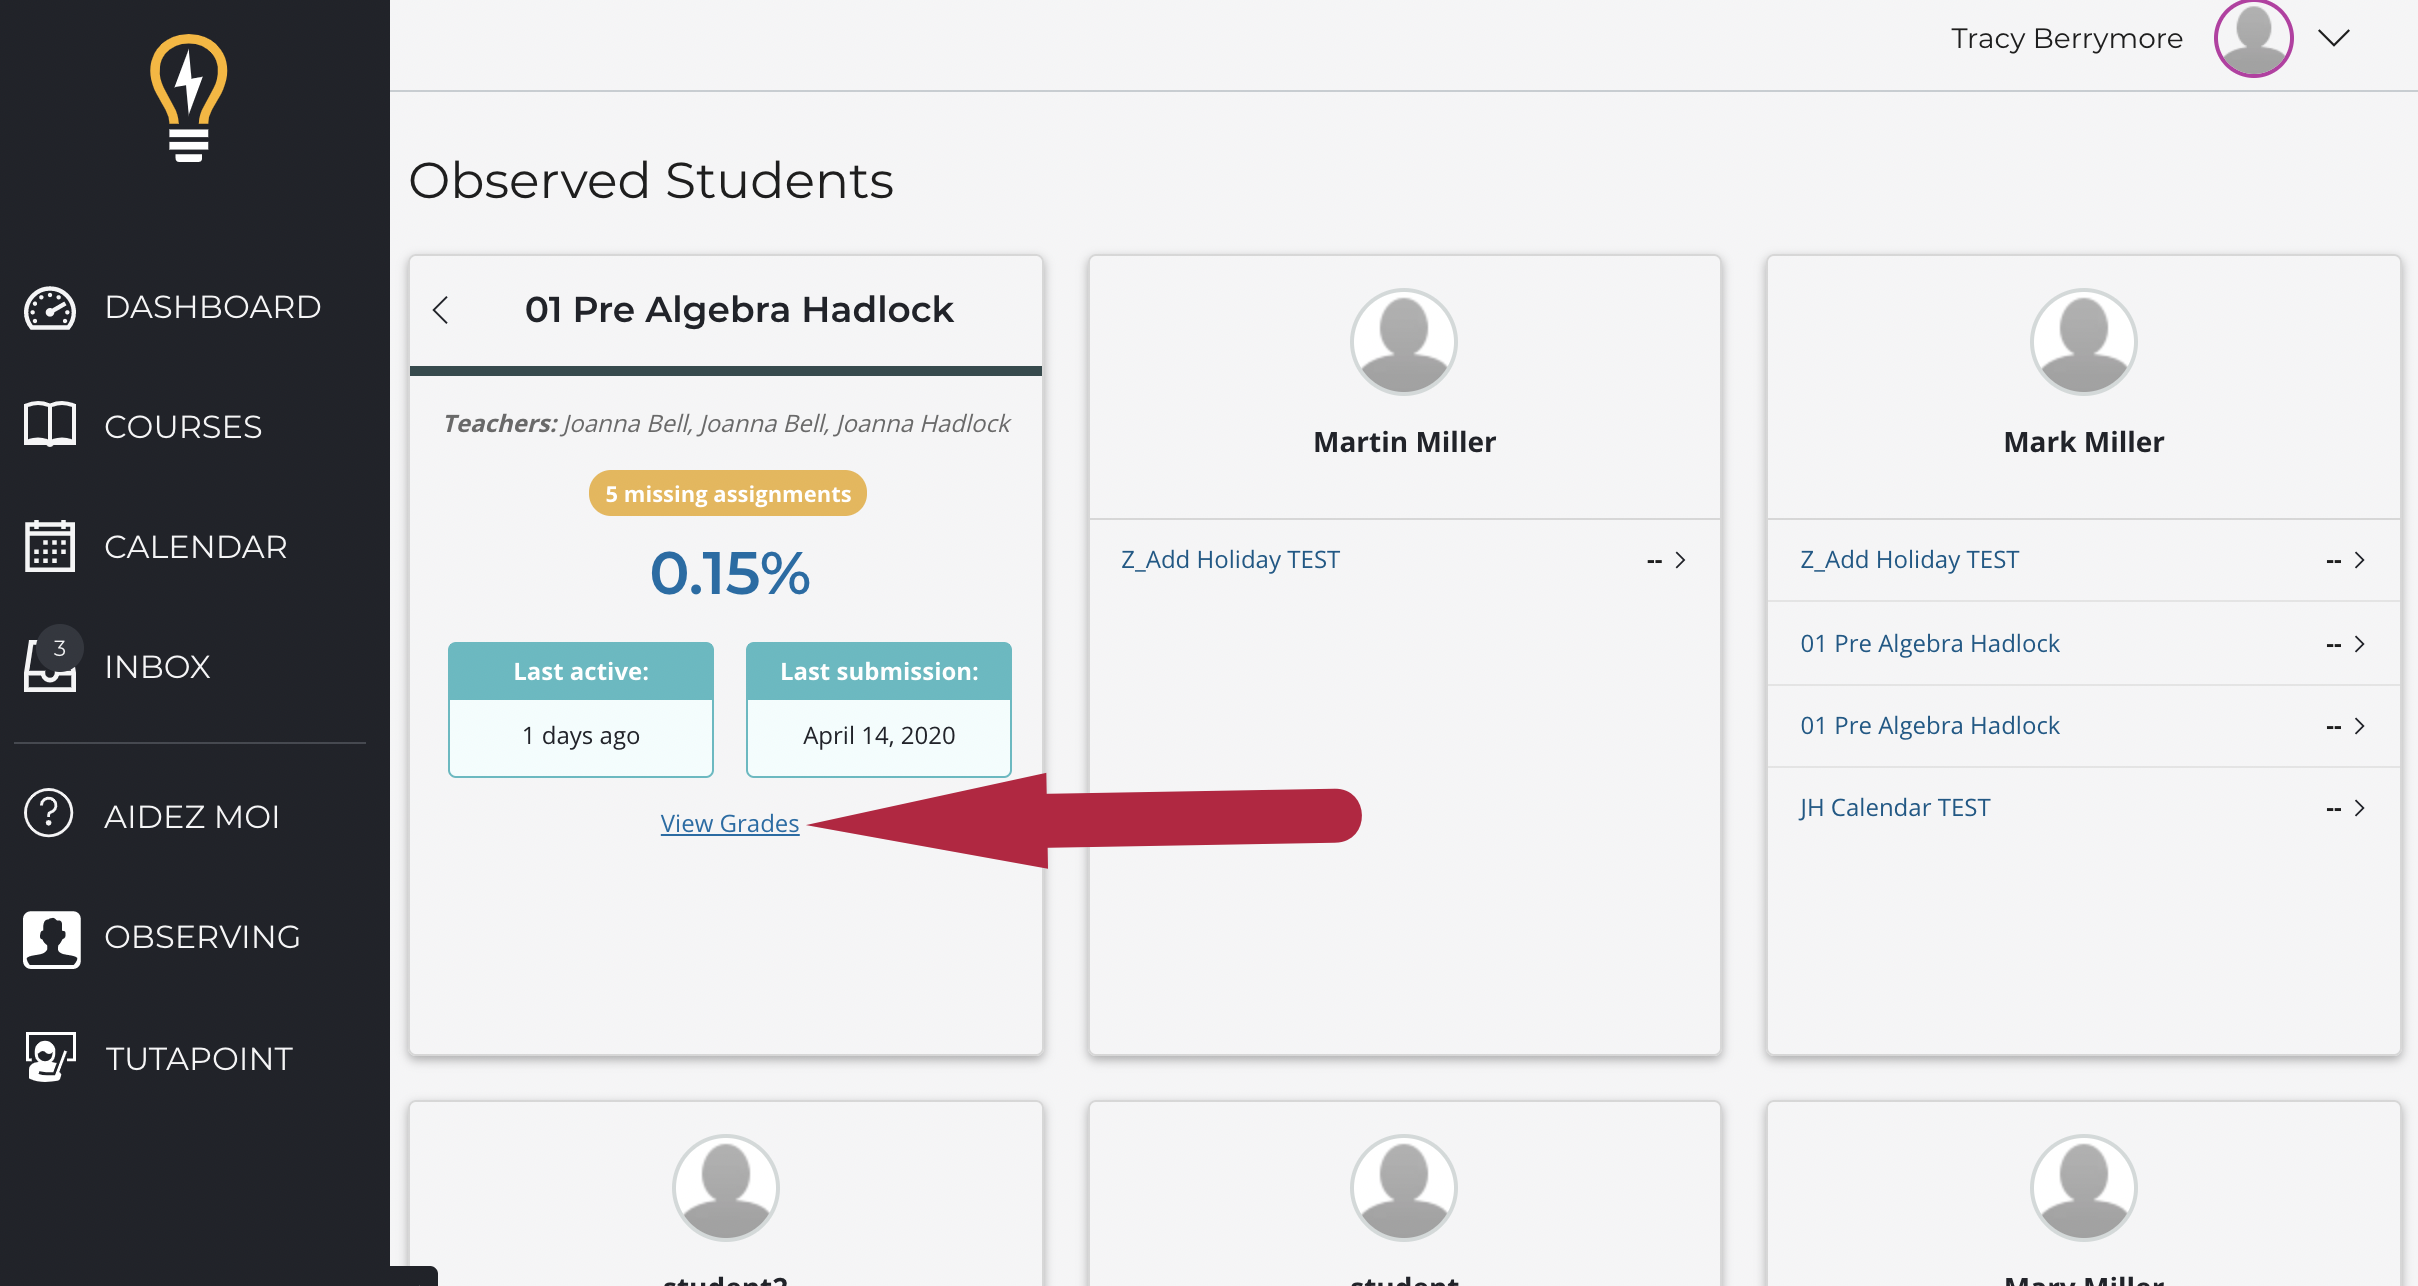Screen dimensions: 2418x1286
Task: Click the Mark Miller student name
Action: point(2084,442)
